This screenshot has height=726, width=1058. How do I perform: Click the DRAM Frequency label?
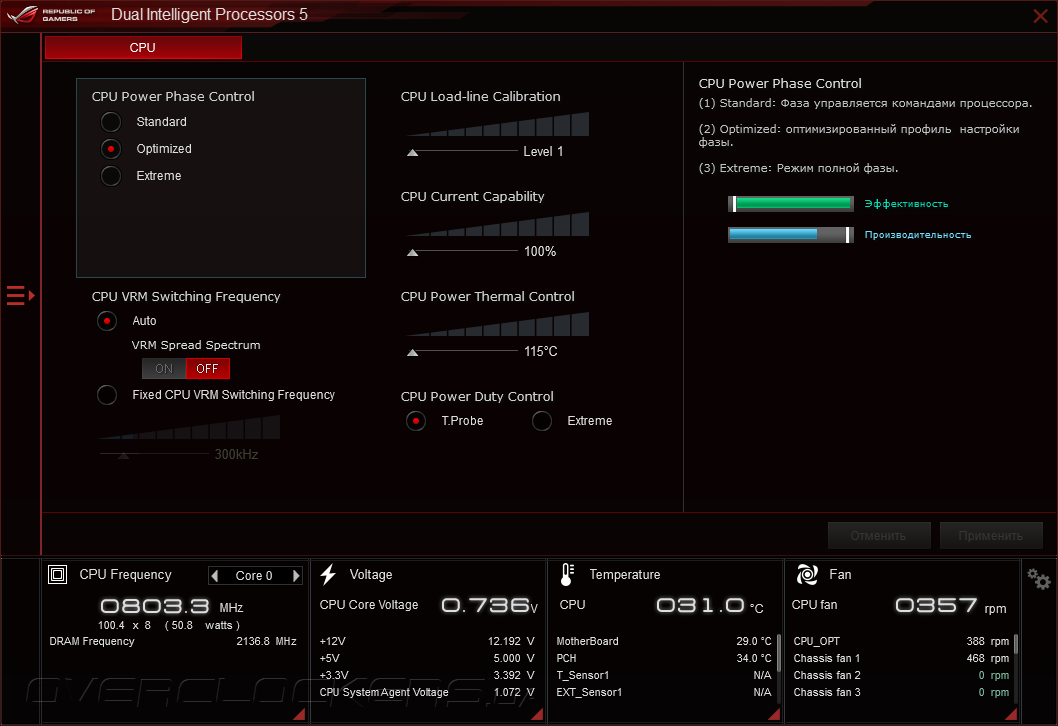(92, 641)
